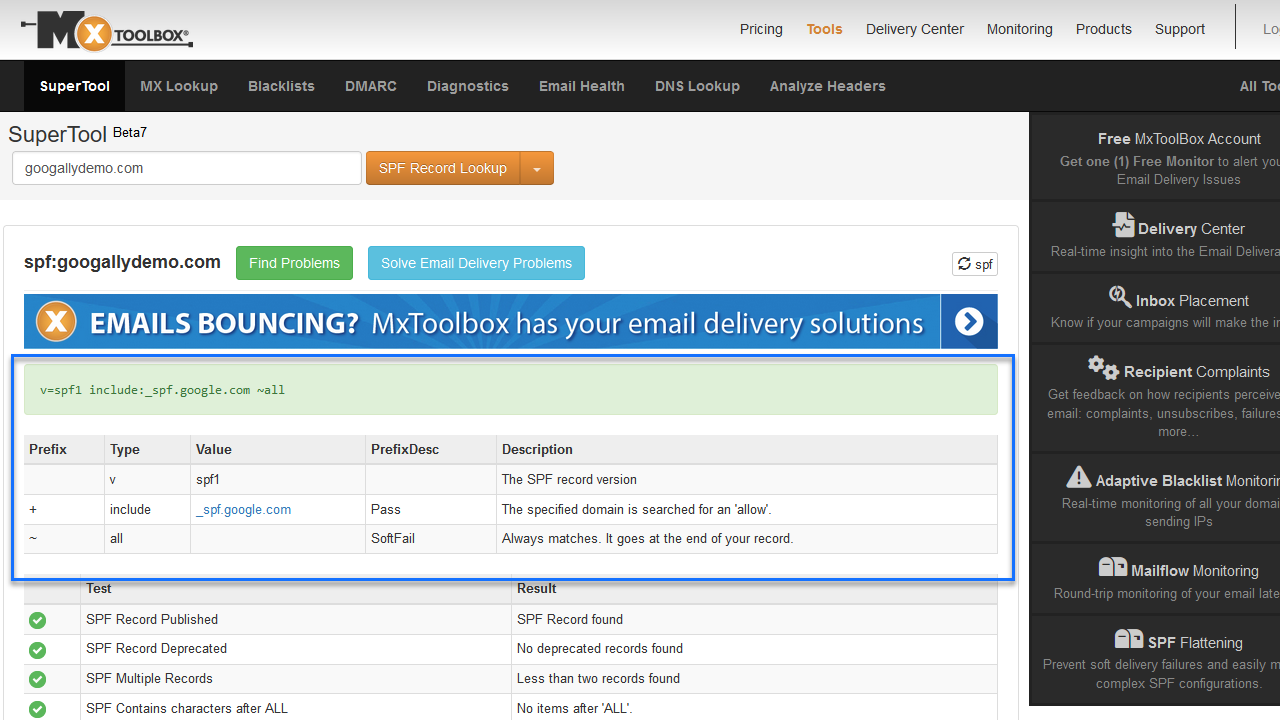This screenshot has width=1280, height=720.
Task: Click green check for SPF Record Deprecated
Action: 37,650
